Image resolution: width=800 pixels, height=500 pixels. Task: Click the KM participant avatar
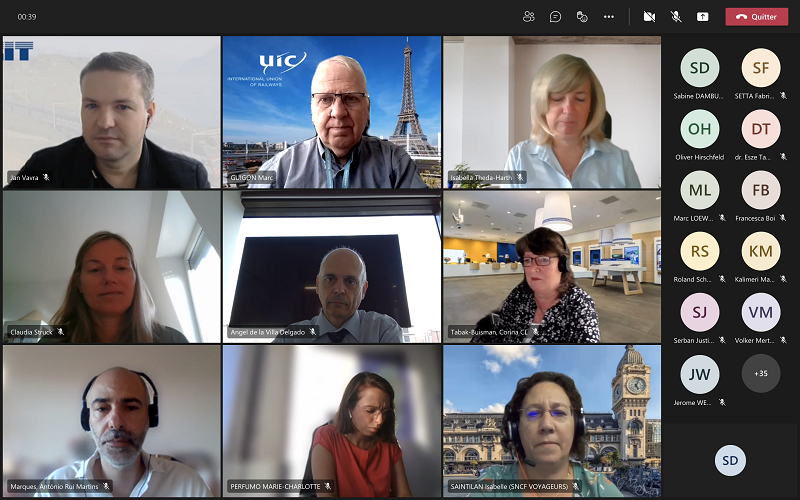(x=760, y=251)
